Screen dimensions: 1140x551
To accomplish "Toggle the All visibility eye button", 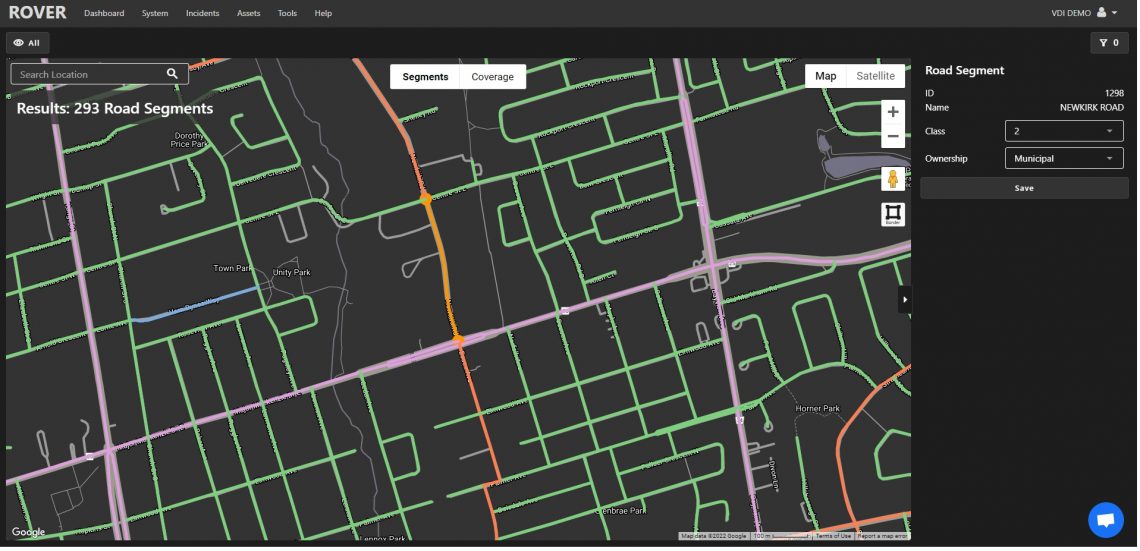I will click(28, 43).
